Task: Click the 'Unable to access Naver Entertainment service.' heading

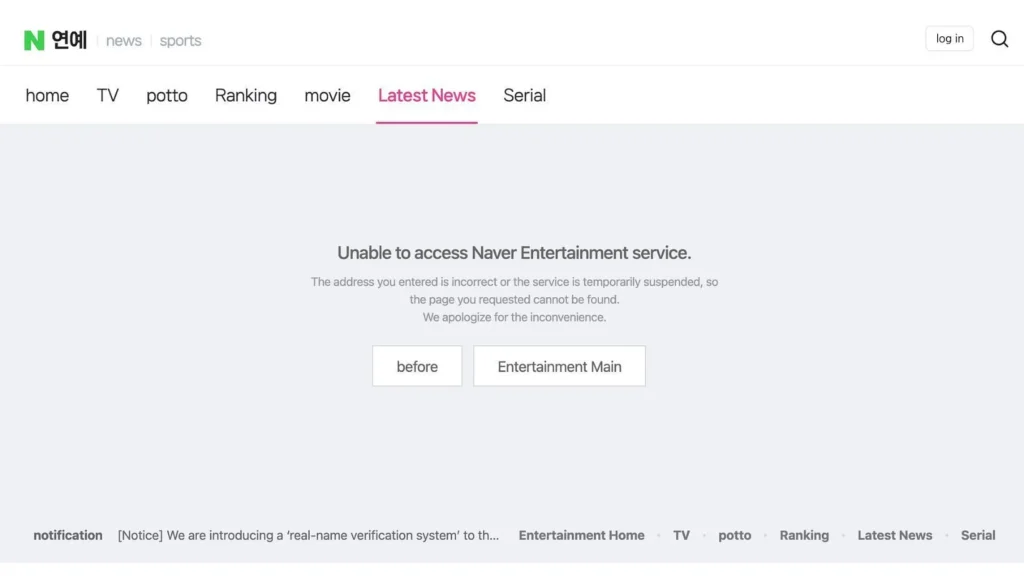Action: (x=514, y=253)
